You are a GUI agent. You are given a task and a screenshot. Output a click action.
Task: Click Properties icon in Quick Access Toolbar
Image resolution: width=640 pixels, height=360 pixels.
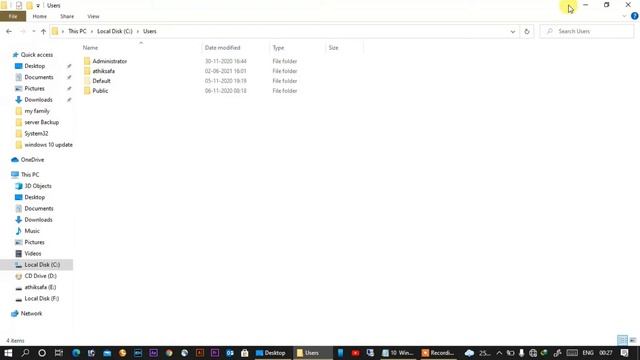click(19, 5)
